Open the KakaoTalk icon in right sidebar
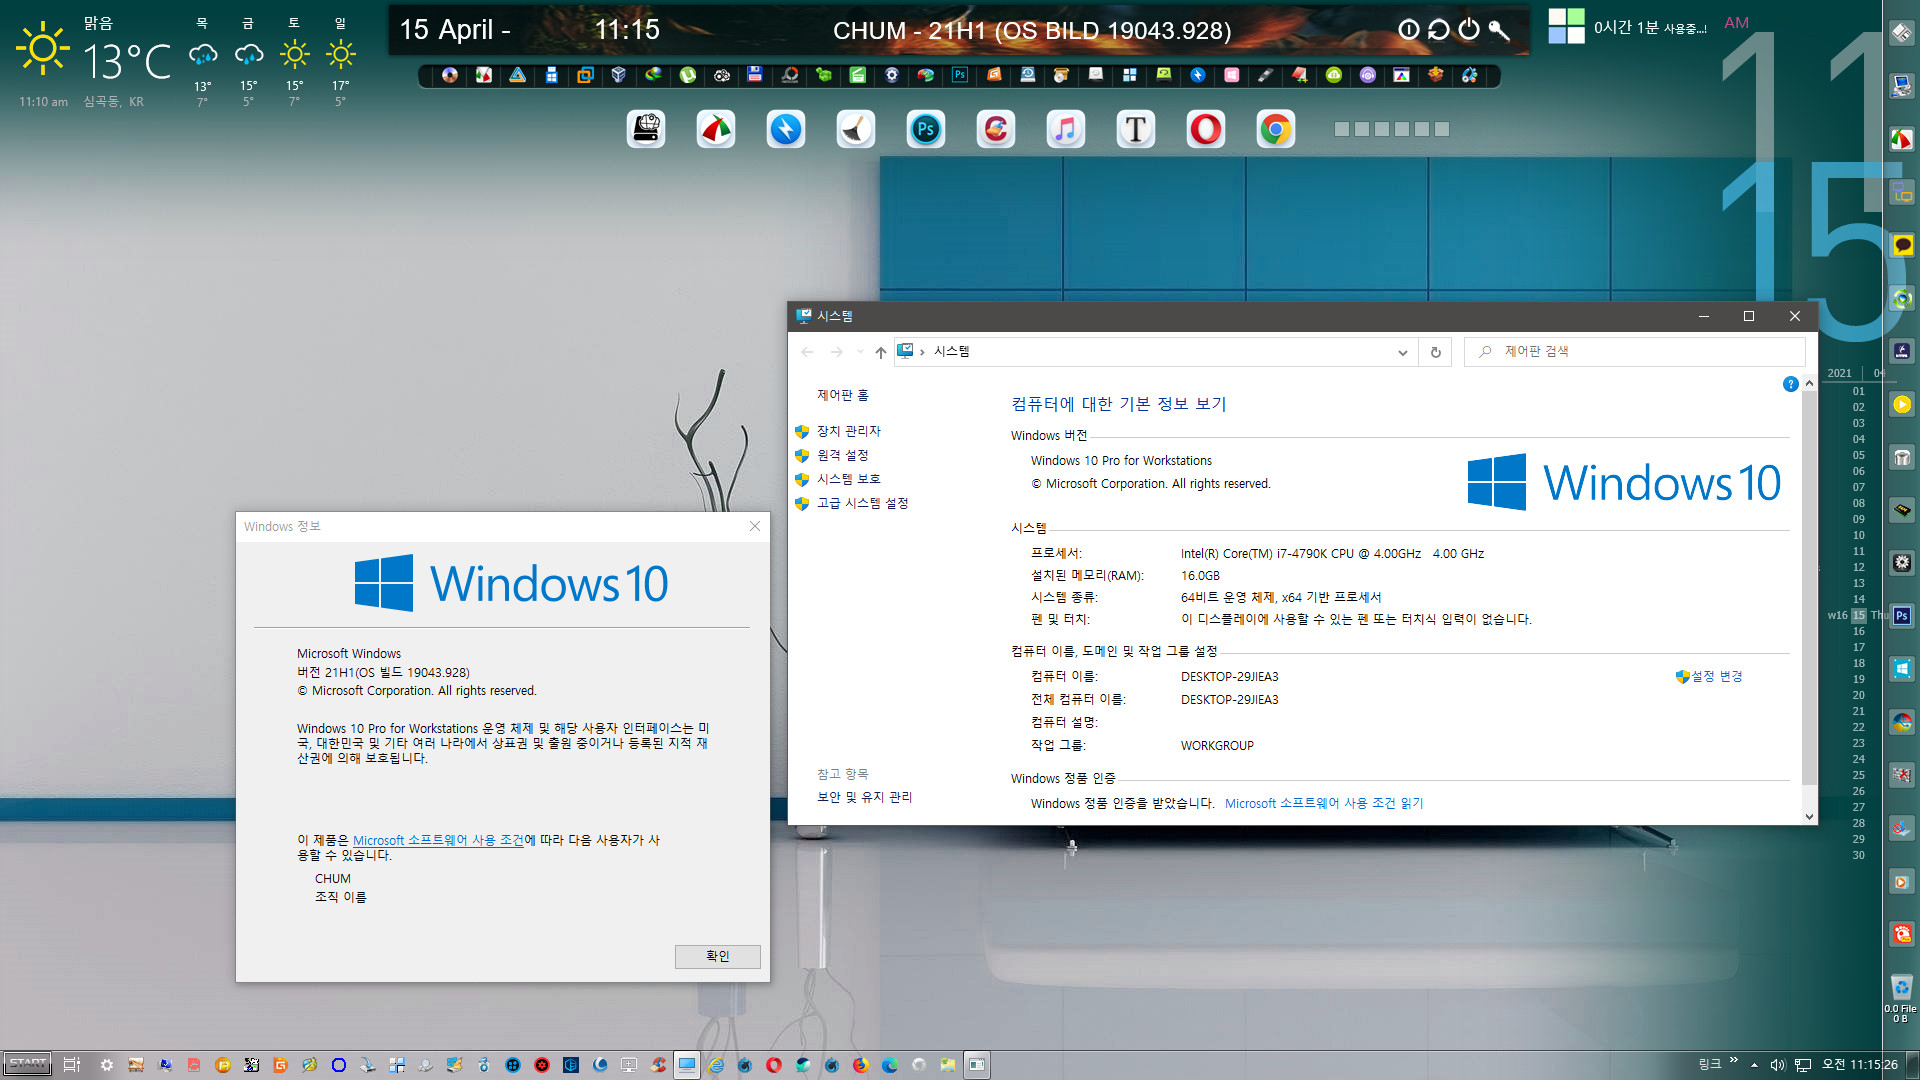Viewport: 1920px width, 1080px height. [x=1902, y=246]
